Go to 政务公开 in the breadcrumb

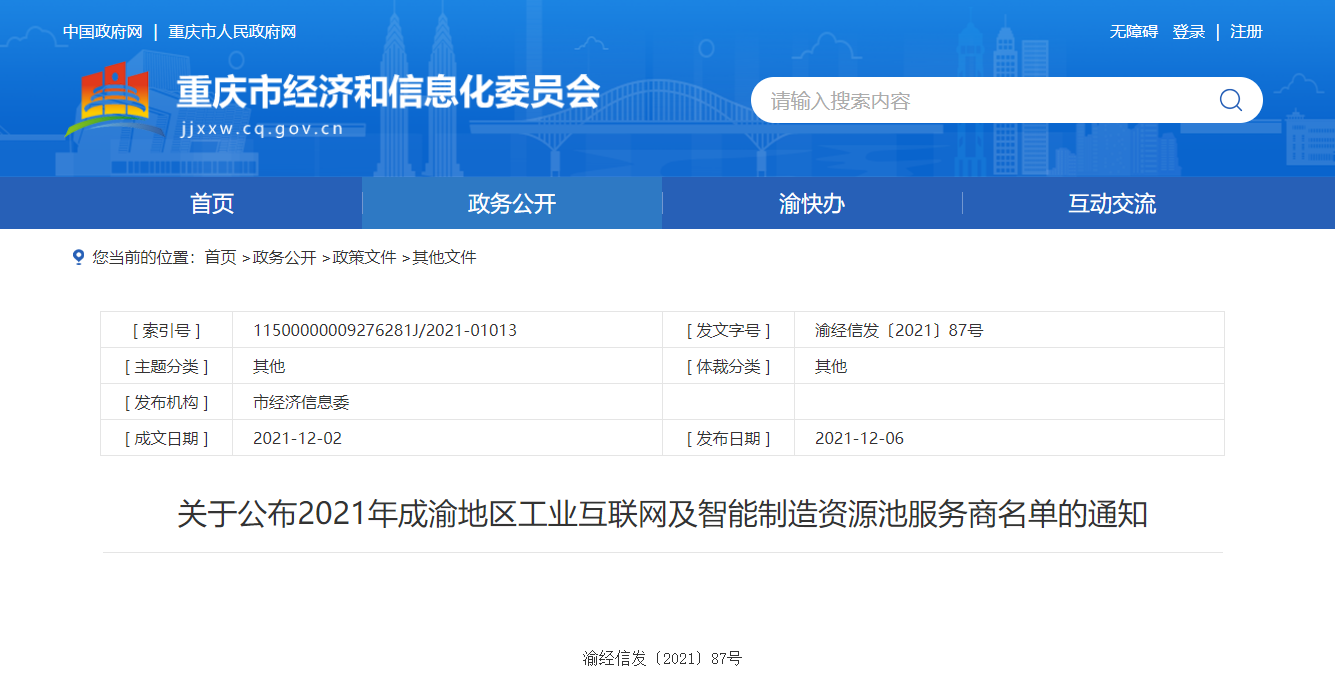pyautogui.click(x=285, y=257)
